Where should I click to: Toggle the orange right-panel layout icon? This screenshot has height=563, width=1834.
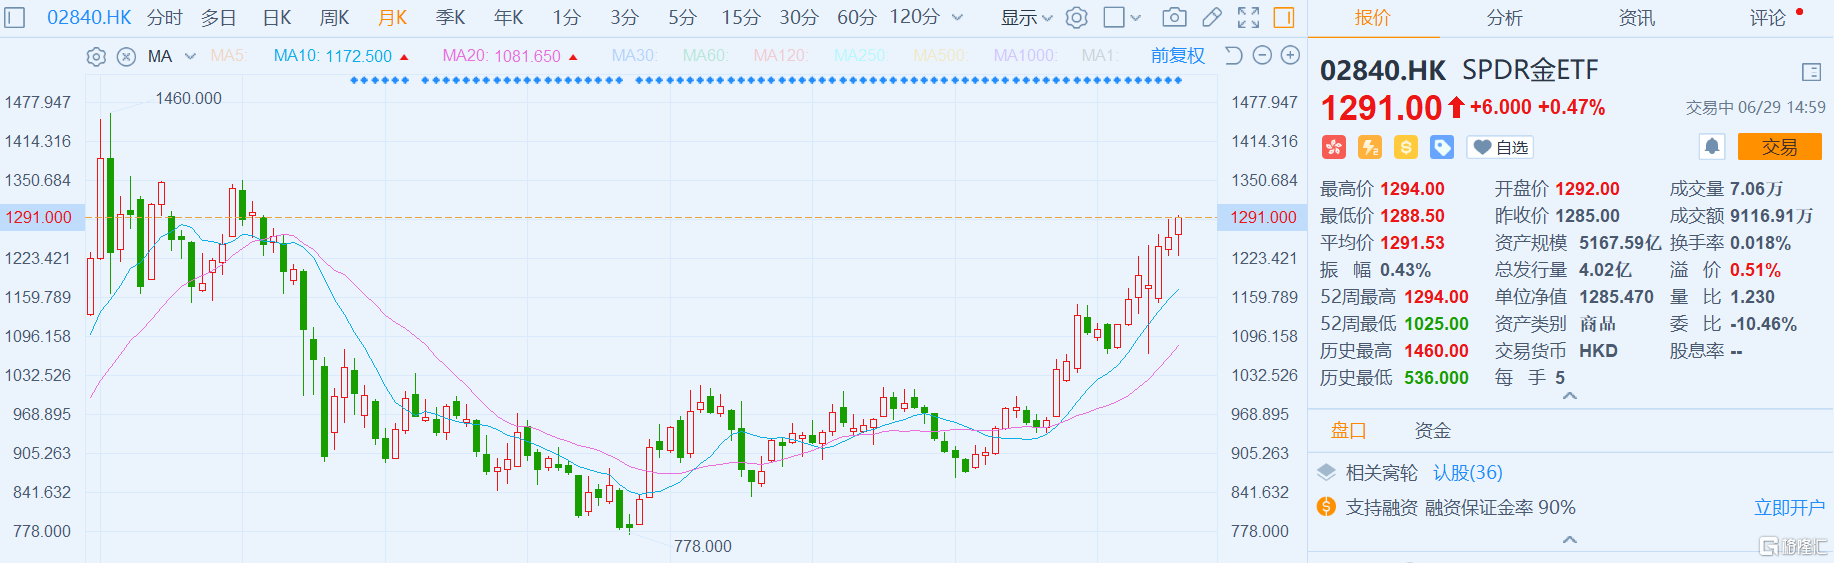tap(1284, 18)
